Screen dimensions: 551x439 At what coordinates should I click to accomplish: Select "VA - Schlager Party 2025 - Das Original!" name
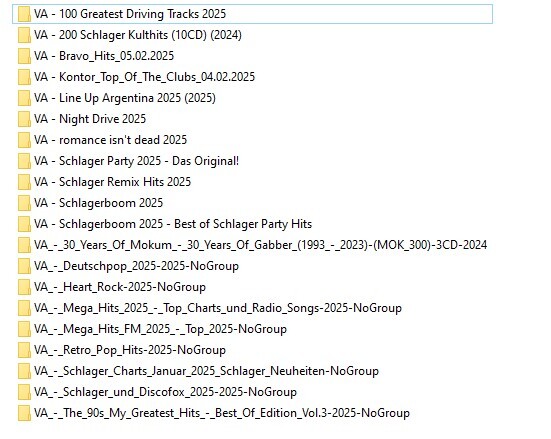coord(136,161)
